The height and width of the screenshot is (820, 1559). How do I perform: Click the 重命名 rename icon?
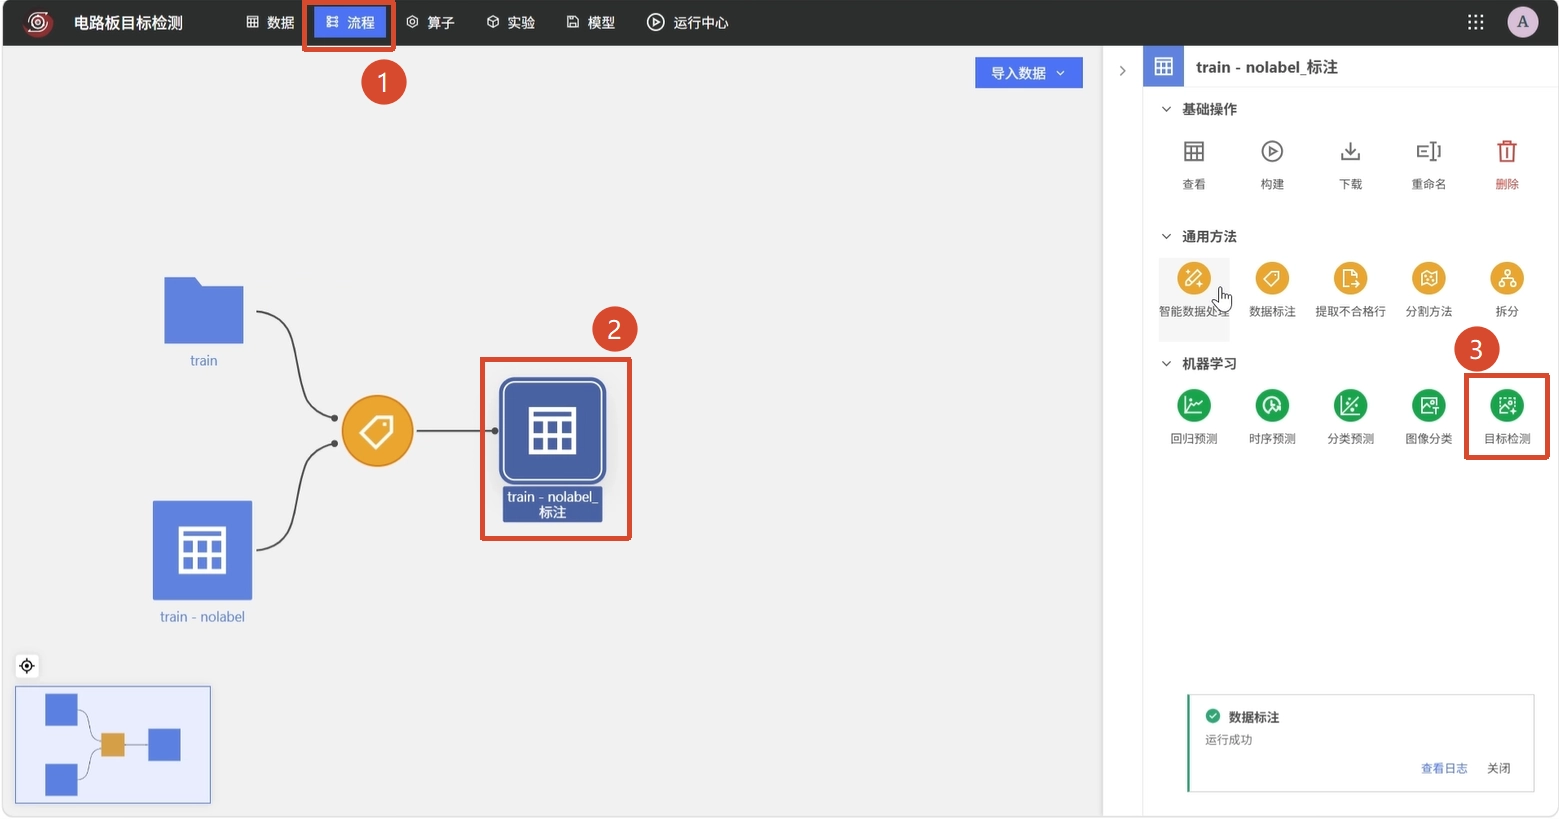[x=1428, y=152]
